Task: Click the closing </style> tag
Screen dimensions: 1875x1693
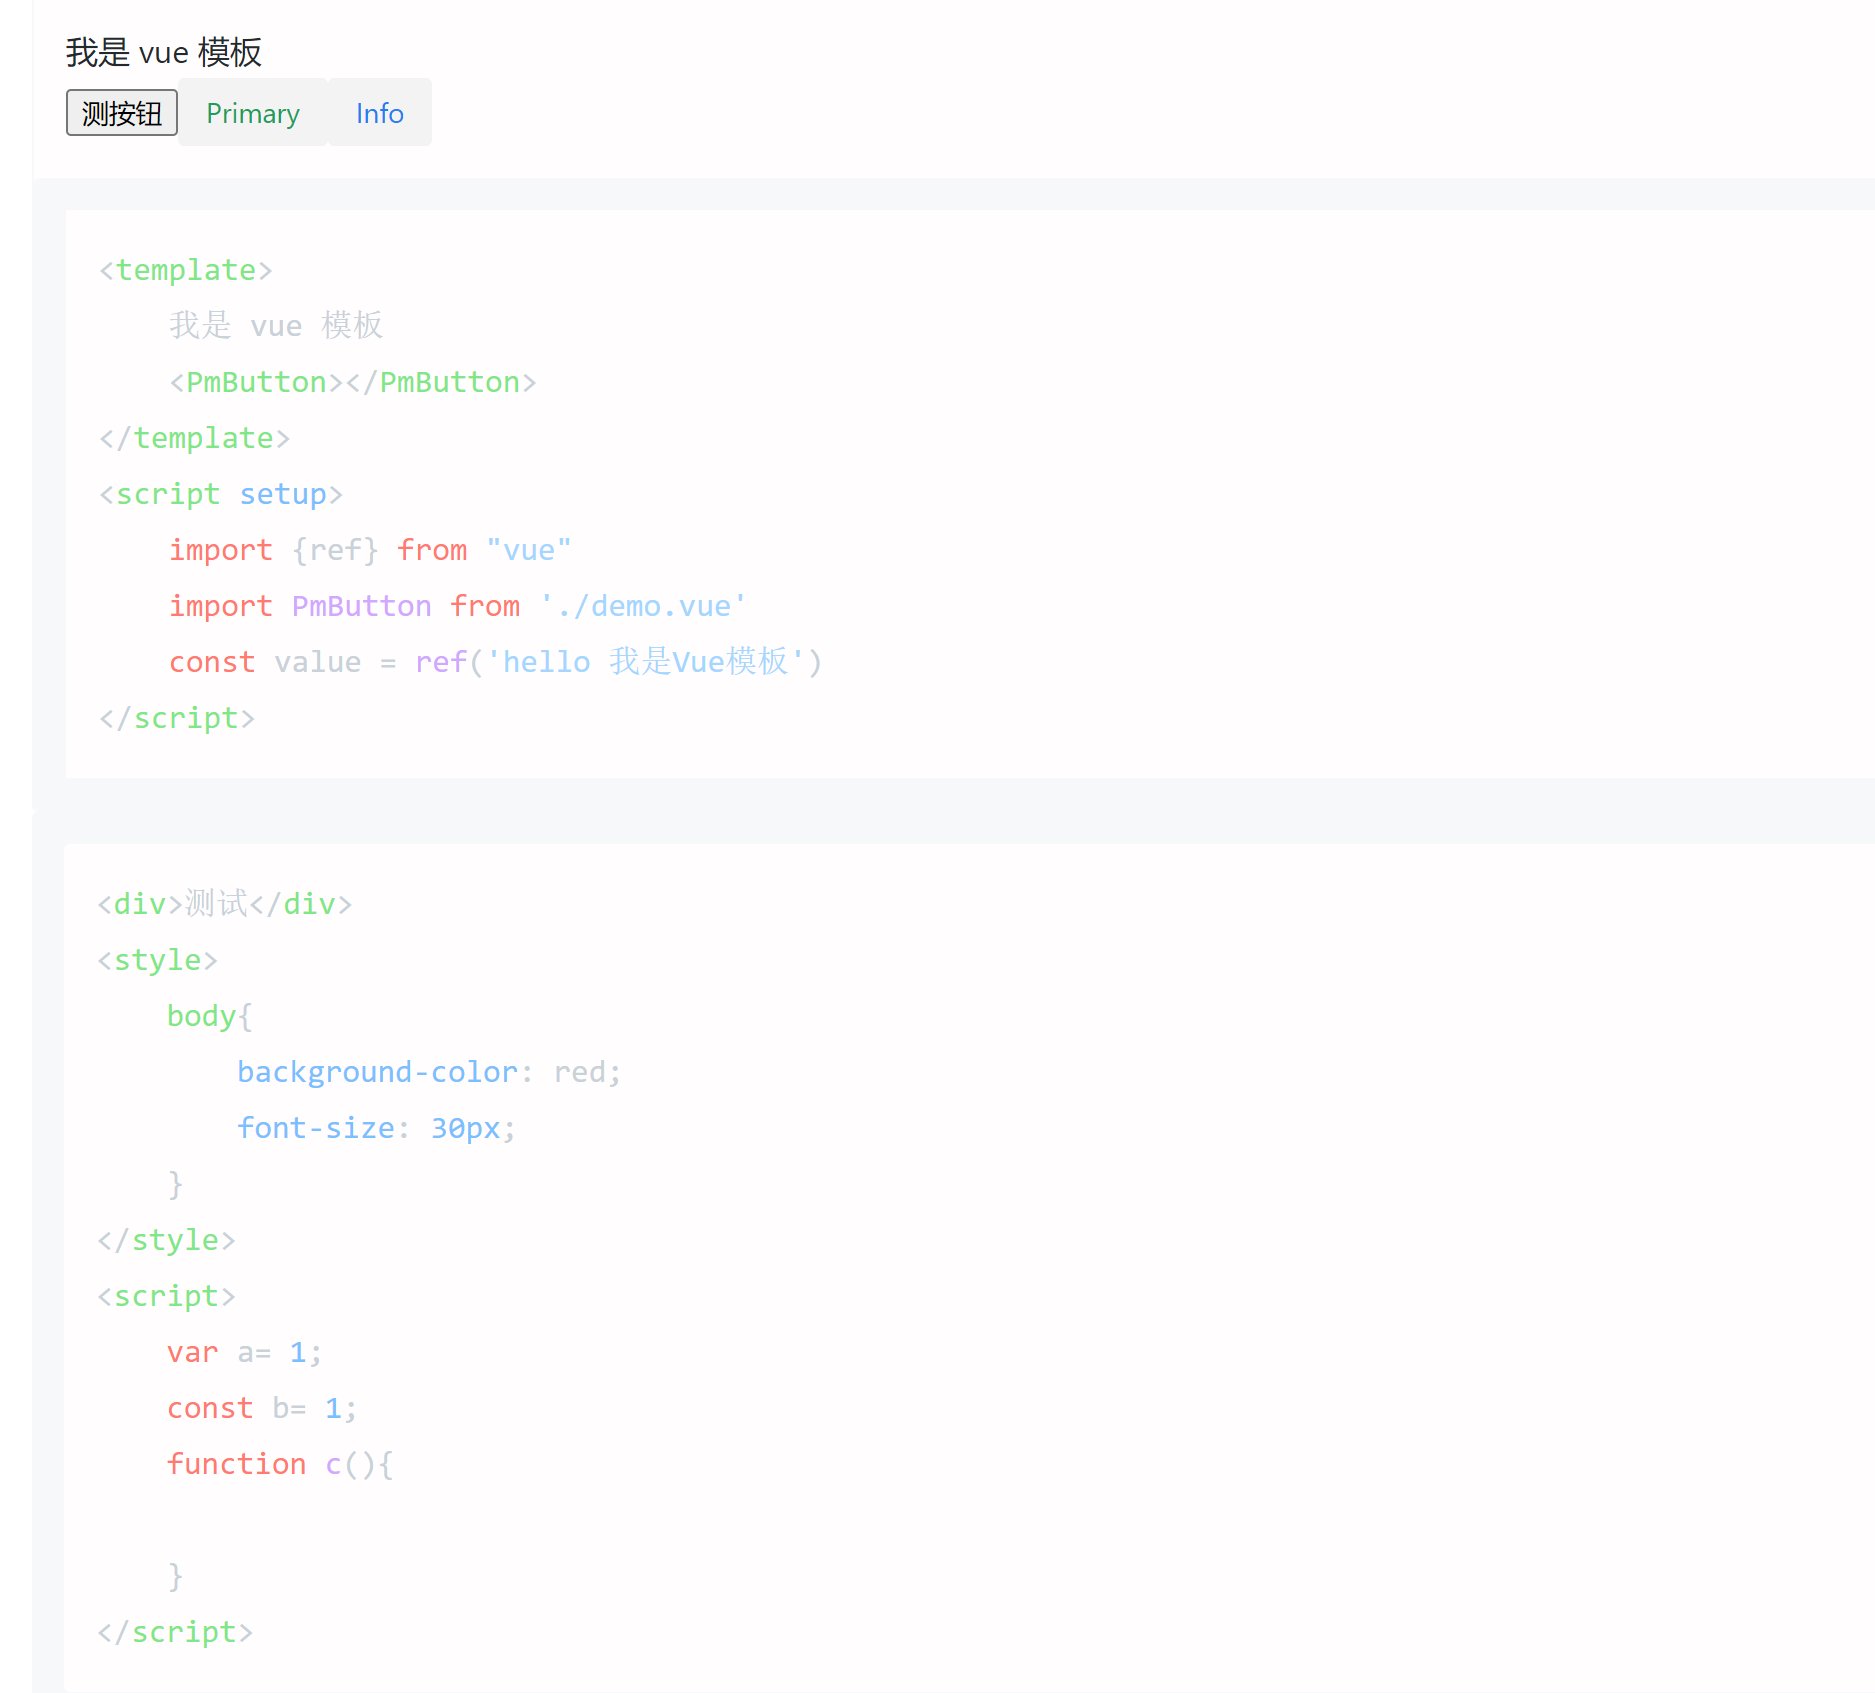Action: tap(166, 1240)
